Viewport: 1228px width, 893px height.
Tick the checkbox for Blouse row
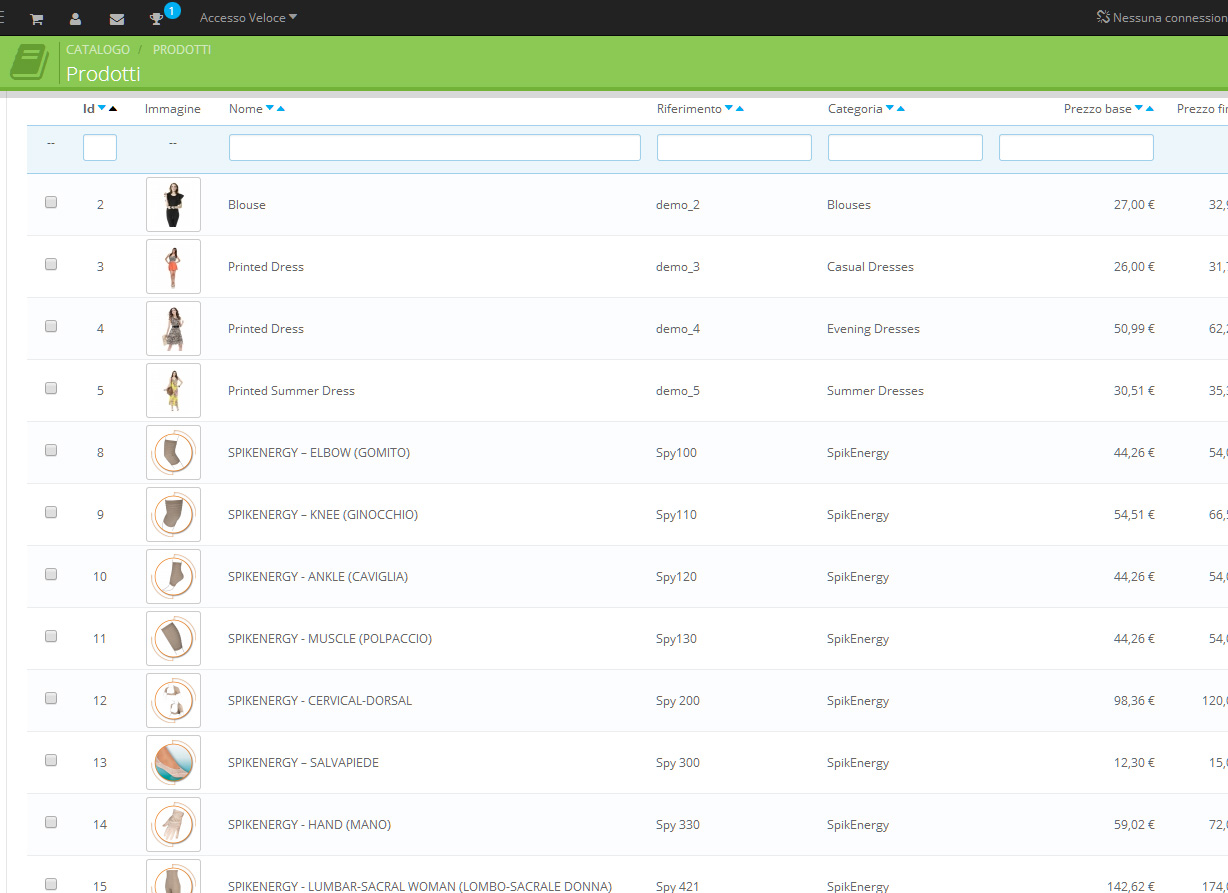pyautogui.click(x=51, y=202)
